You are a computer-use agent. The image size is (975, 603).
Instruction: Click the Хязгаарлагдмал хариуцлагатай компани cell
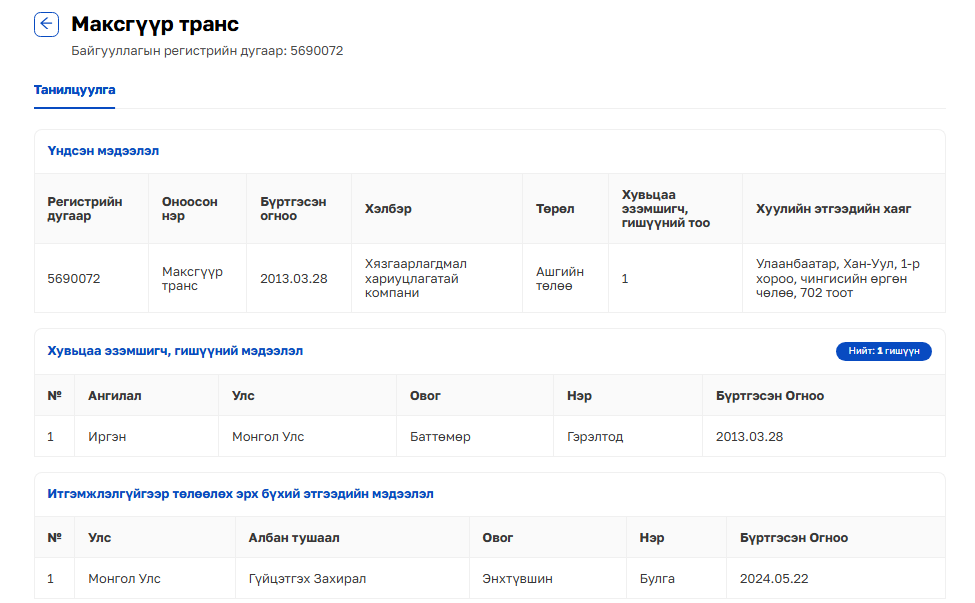416,279
